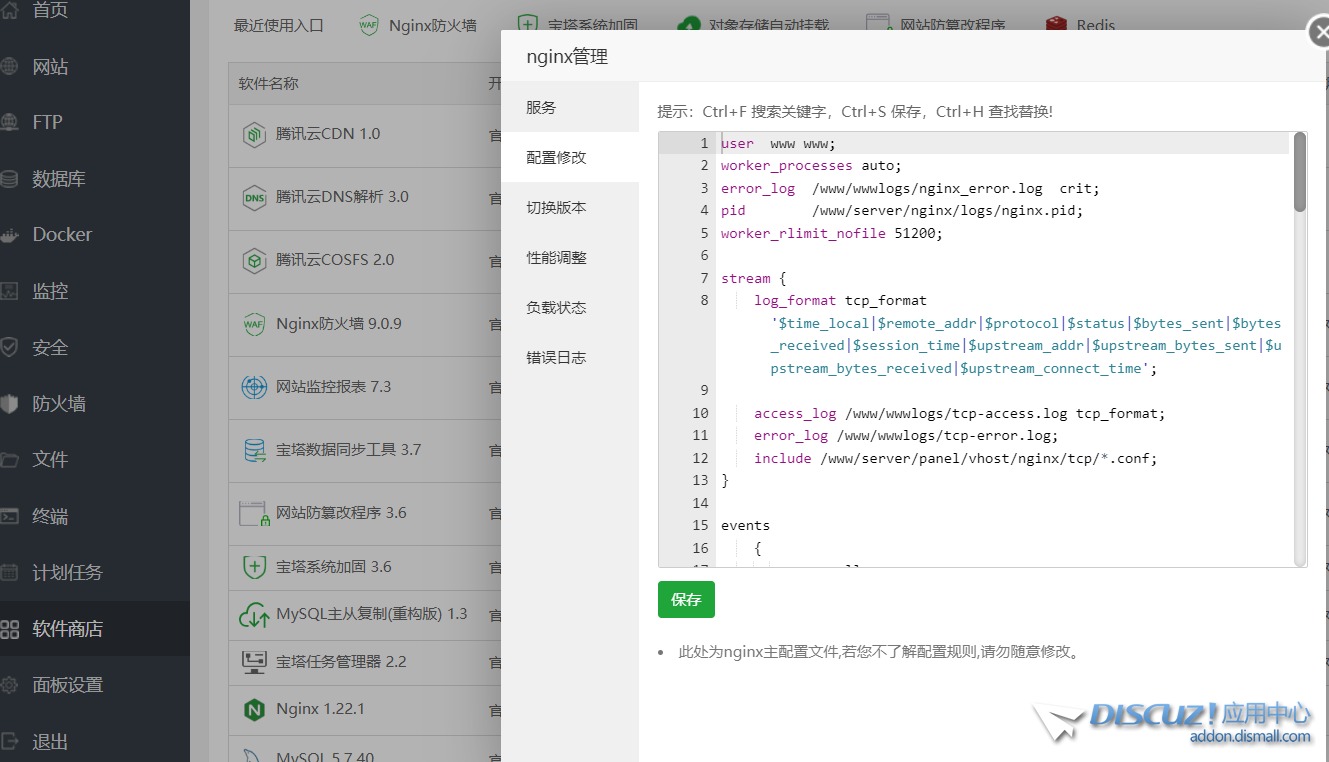Go to 防火墙 in the sidebar

(58, 404)
